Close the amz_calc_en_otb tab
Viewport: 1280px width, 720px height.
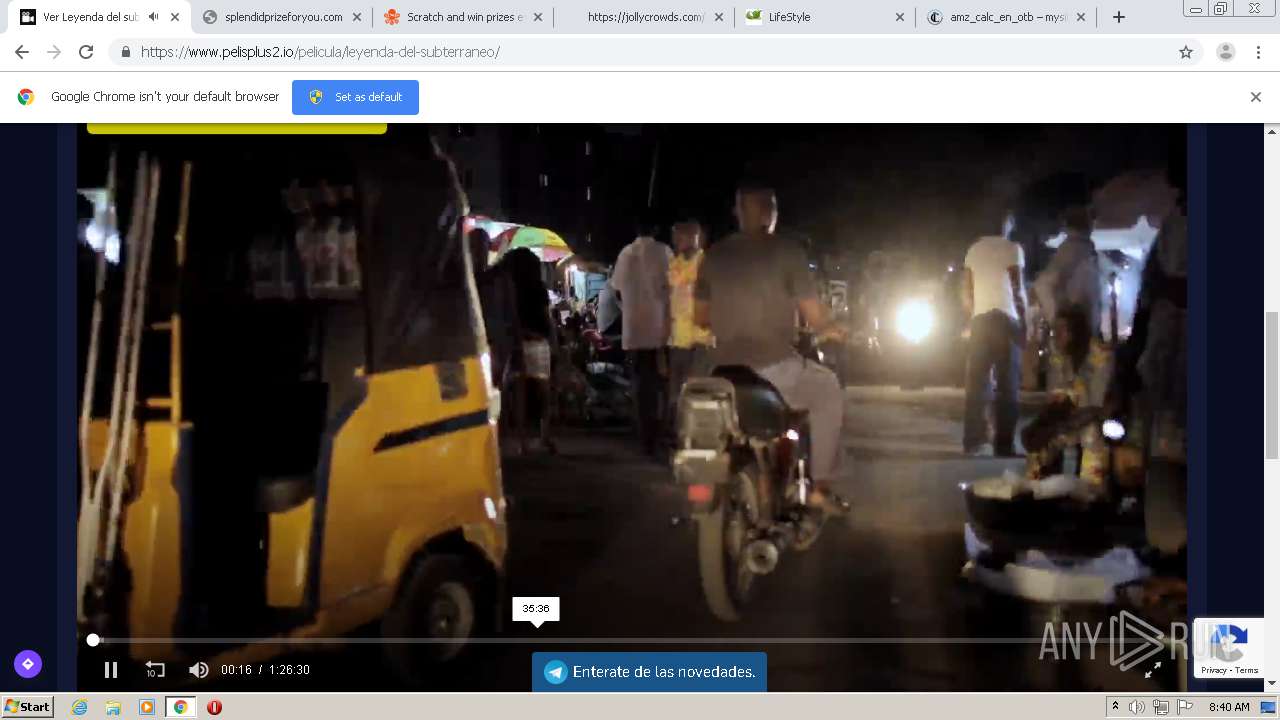(1080, 17)
